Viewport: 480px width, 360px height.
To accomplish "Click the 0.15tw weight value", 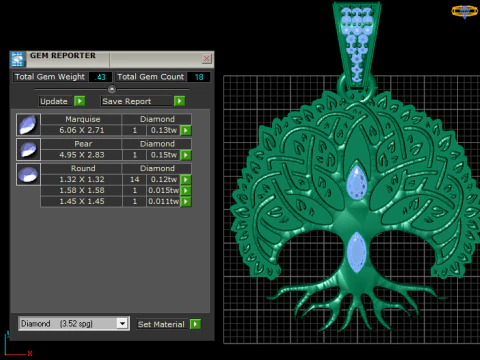I will click(x=164, y=155).
